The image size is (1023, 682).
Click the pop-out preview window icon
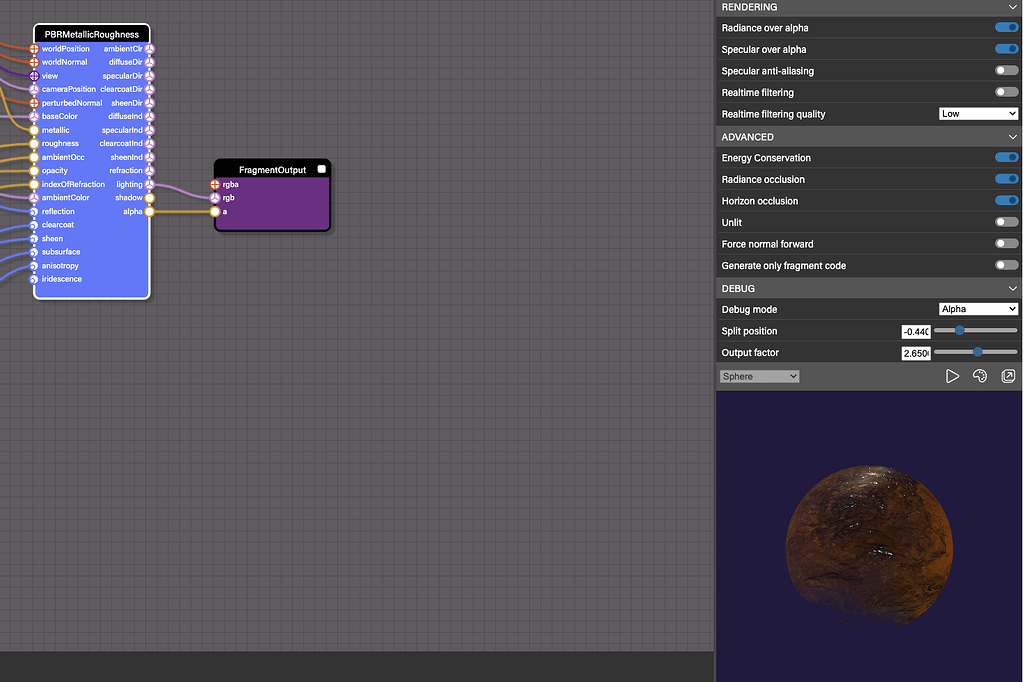[x=1008, y=376]
